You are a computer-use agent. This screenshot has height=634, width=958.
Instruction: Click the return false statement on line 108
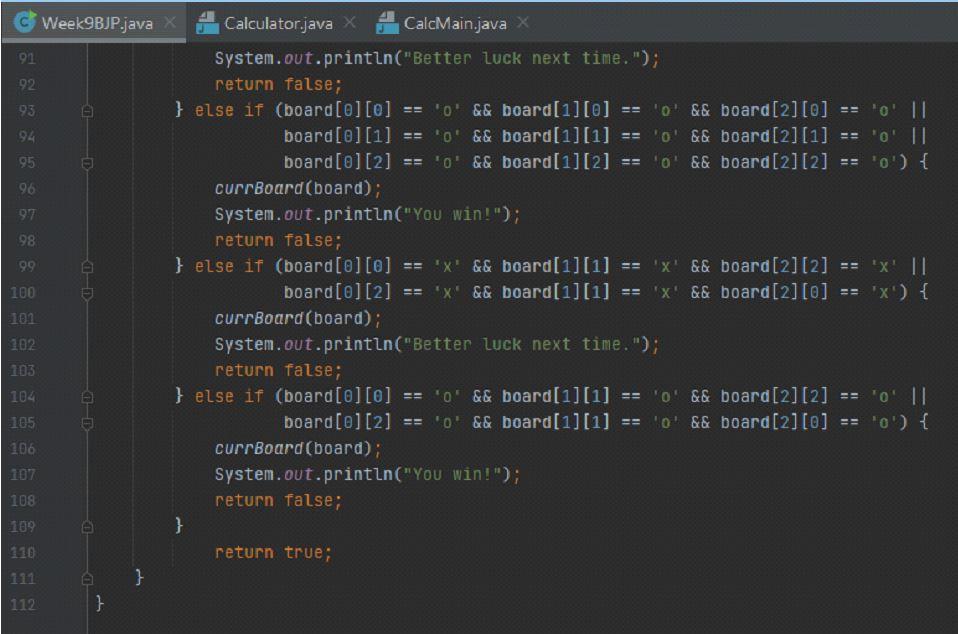click(278, 500)
